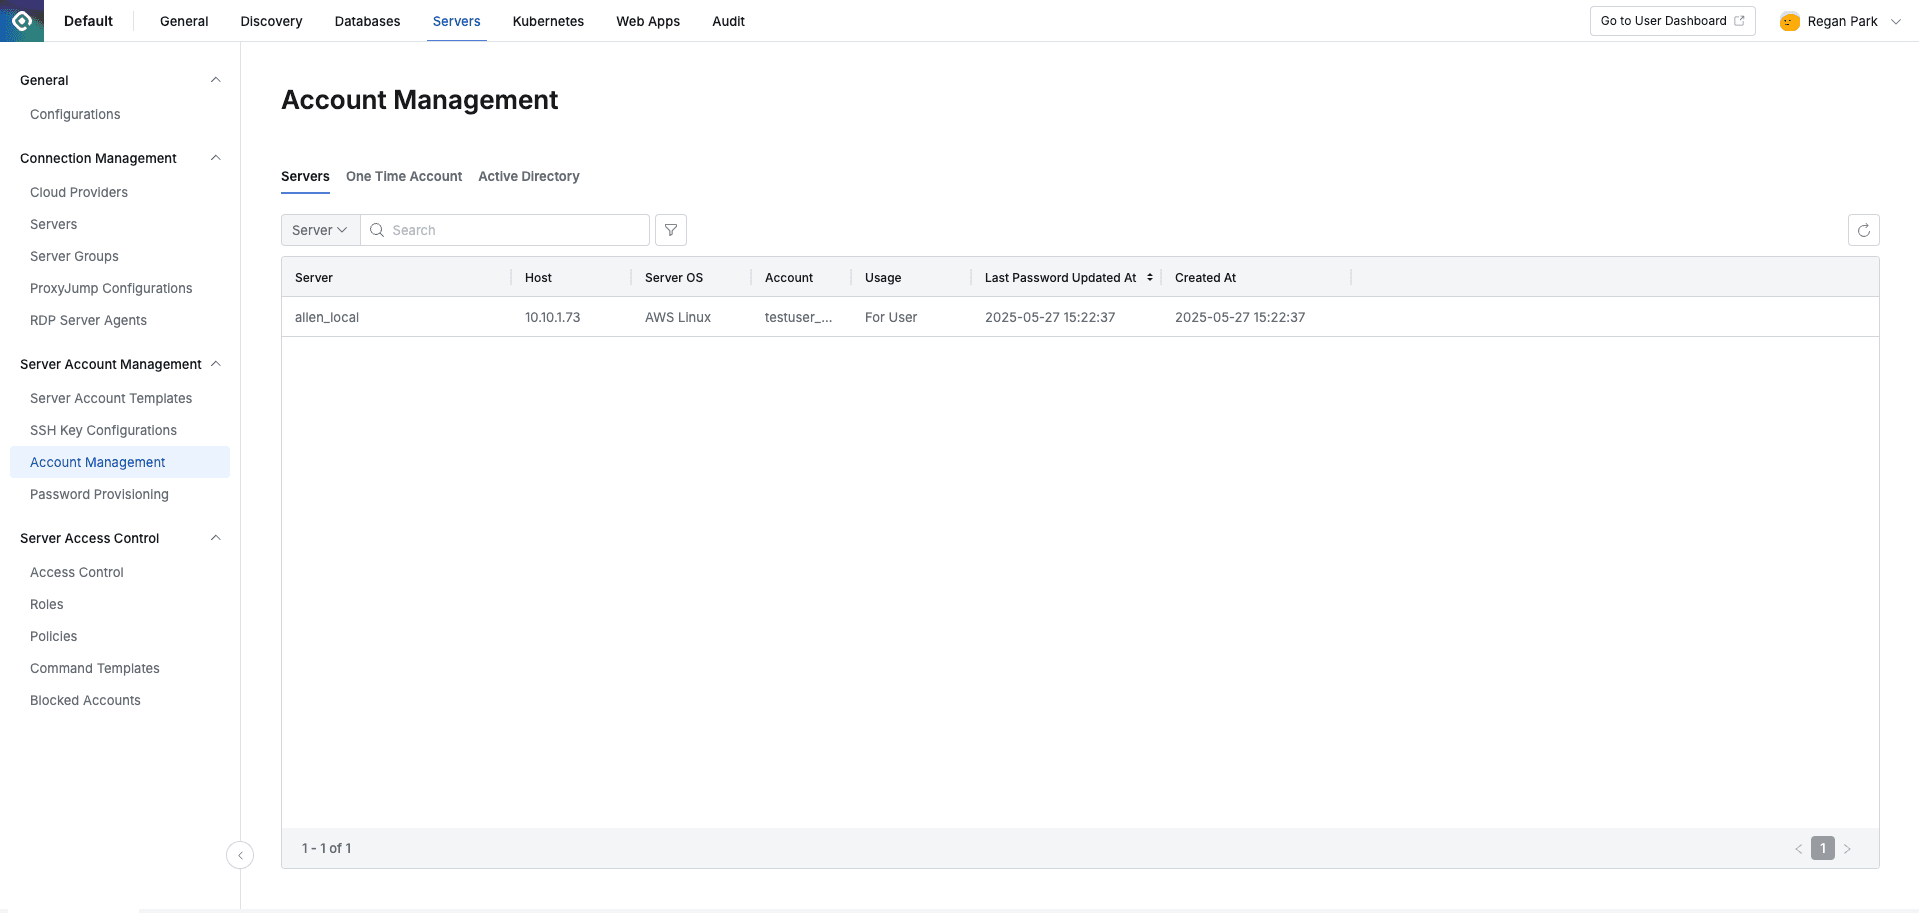
Task: Sort by the Last Password Updated At arrows
Action: pos(1149,277)
